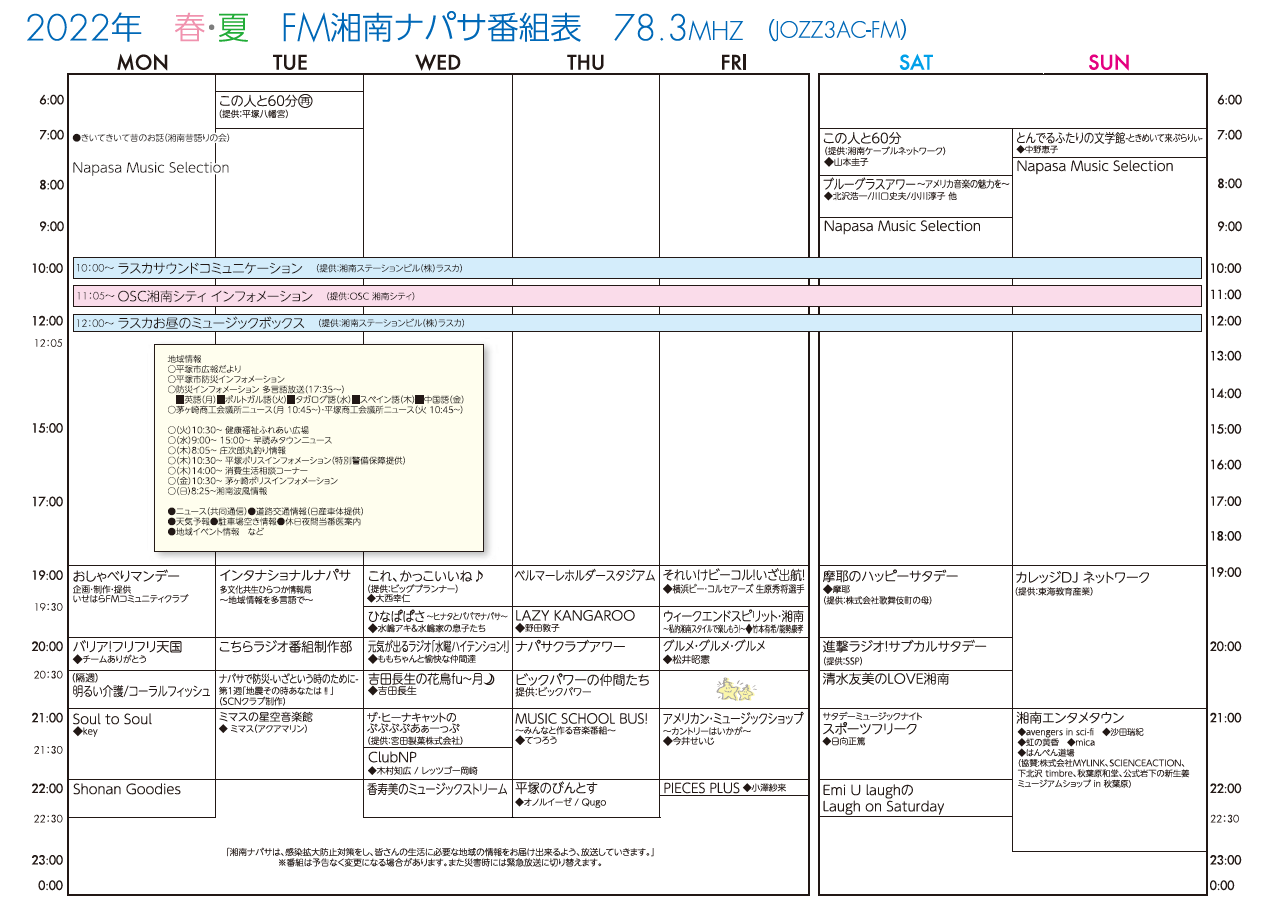The height and width of the screenshot is (902, 1262).
Task: Click 'これ、かっこいいね♪' on Wednesday
Action: click(426, 576)
